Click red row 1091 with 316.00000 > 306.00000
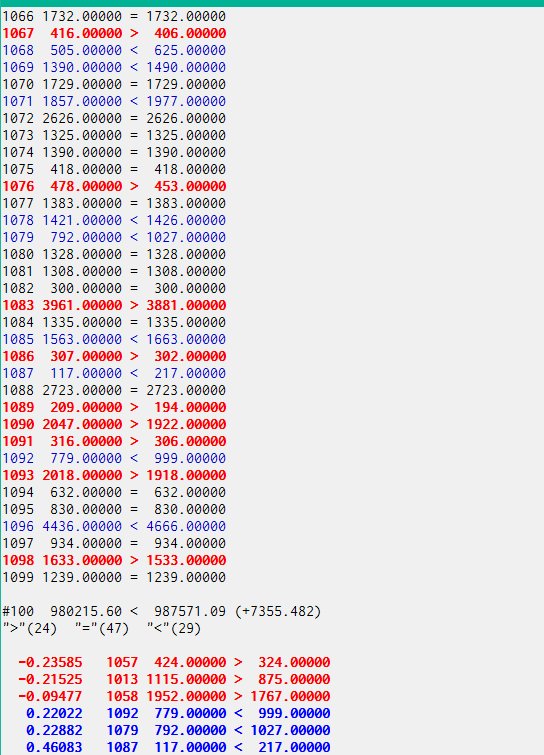 114,441
